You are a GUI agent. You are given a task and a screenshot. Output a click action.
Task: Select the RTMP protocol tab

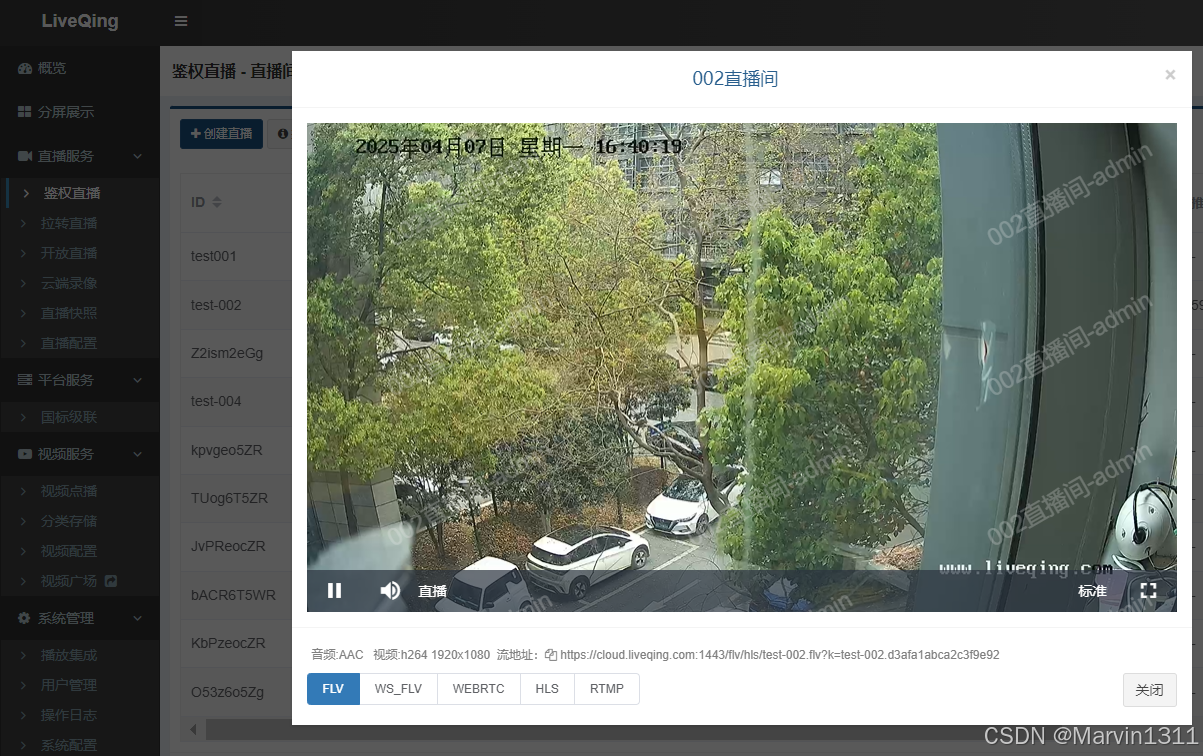[606, 689]
